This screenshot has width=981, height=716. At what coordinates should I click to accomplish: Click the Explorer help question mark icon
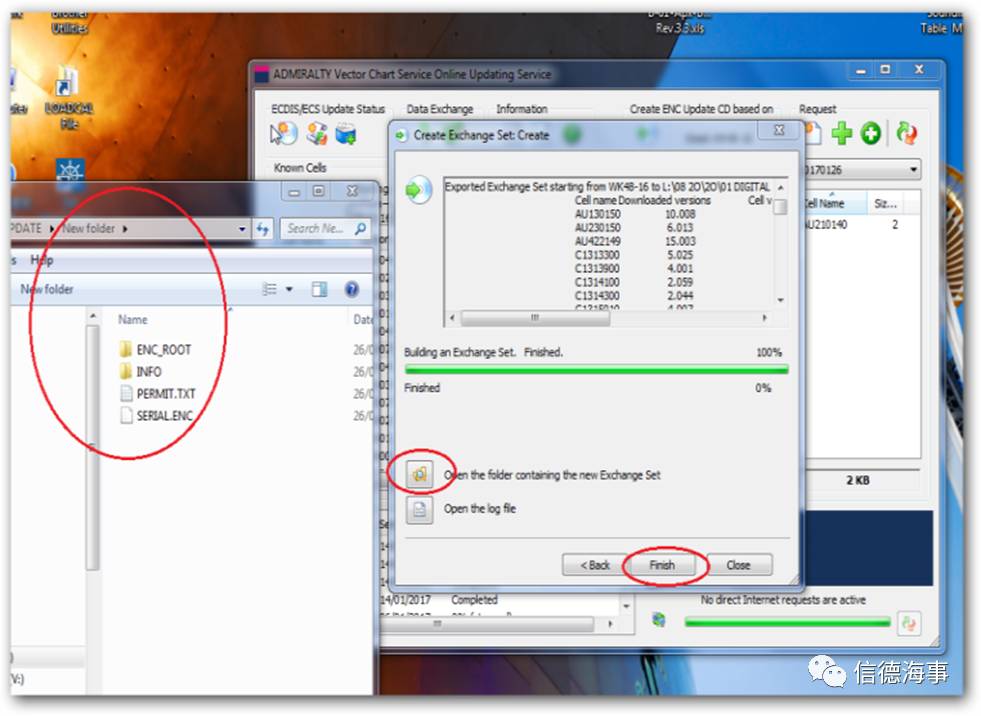click(x=352, y=289)
